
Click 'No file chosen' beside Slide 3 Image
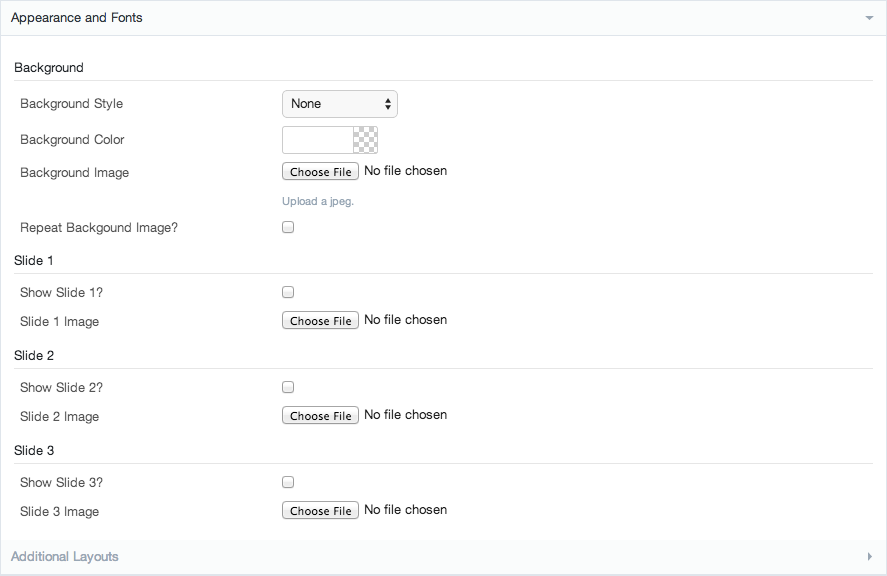click(x=406, y=510)
